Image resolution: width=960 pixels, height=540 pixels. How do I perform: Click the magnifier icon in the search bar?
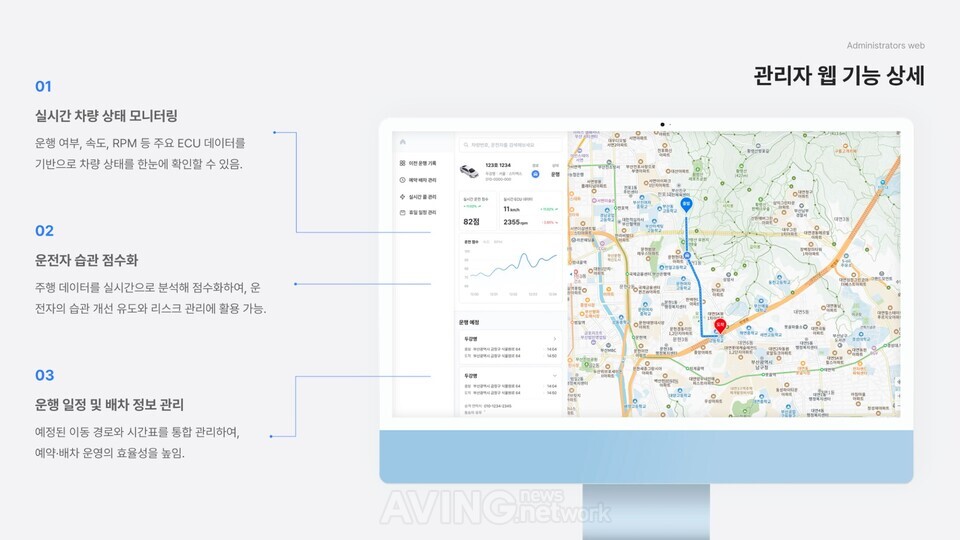(x=466, y=145)
